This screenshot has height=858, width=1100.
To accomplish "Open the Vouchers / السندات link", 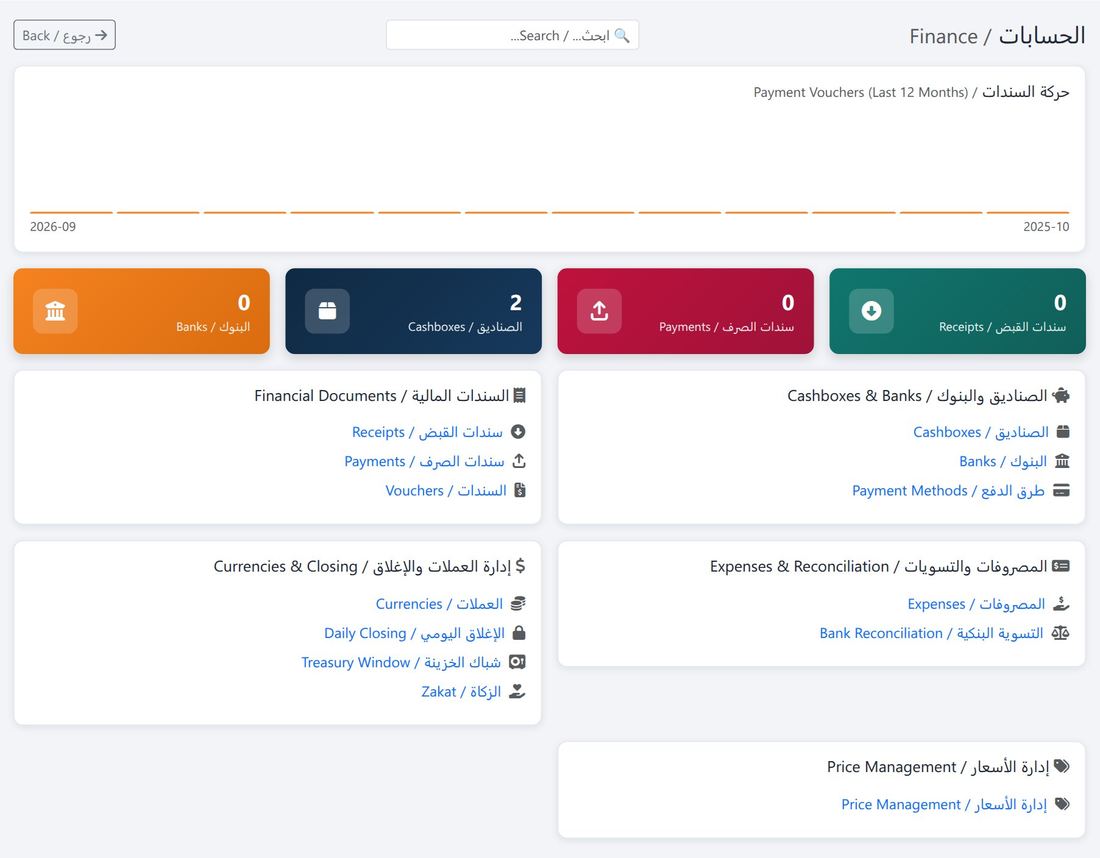I will coord(446,490).
